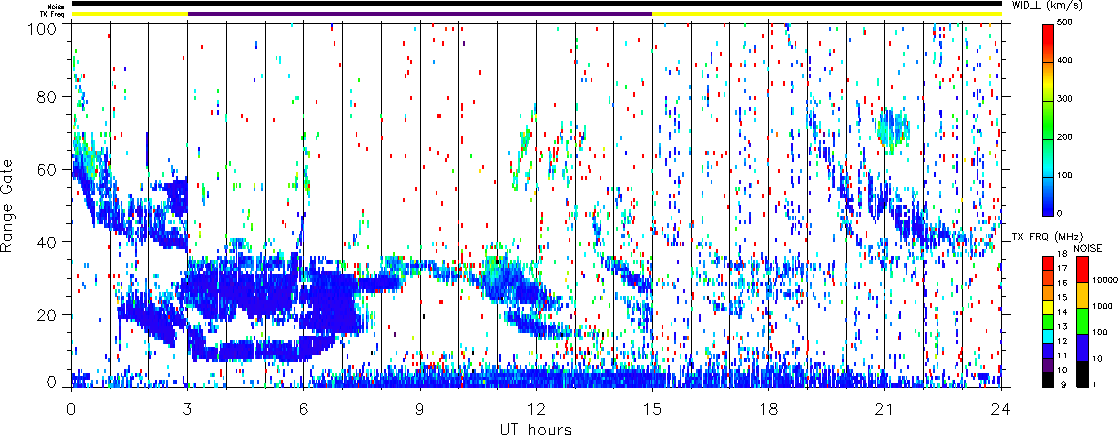Click the '17' tick on the TX FRQ legend

click(x=1063, y=268)
